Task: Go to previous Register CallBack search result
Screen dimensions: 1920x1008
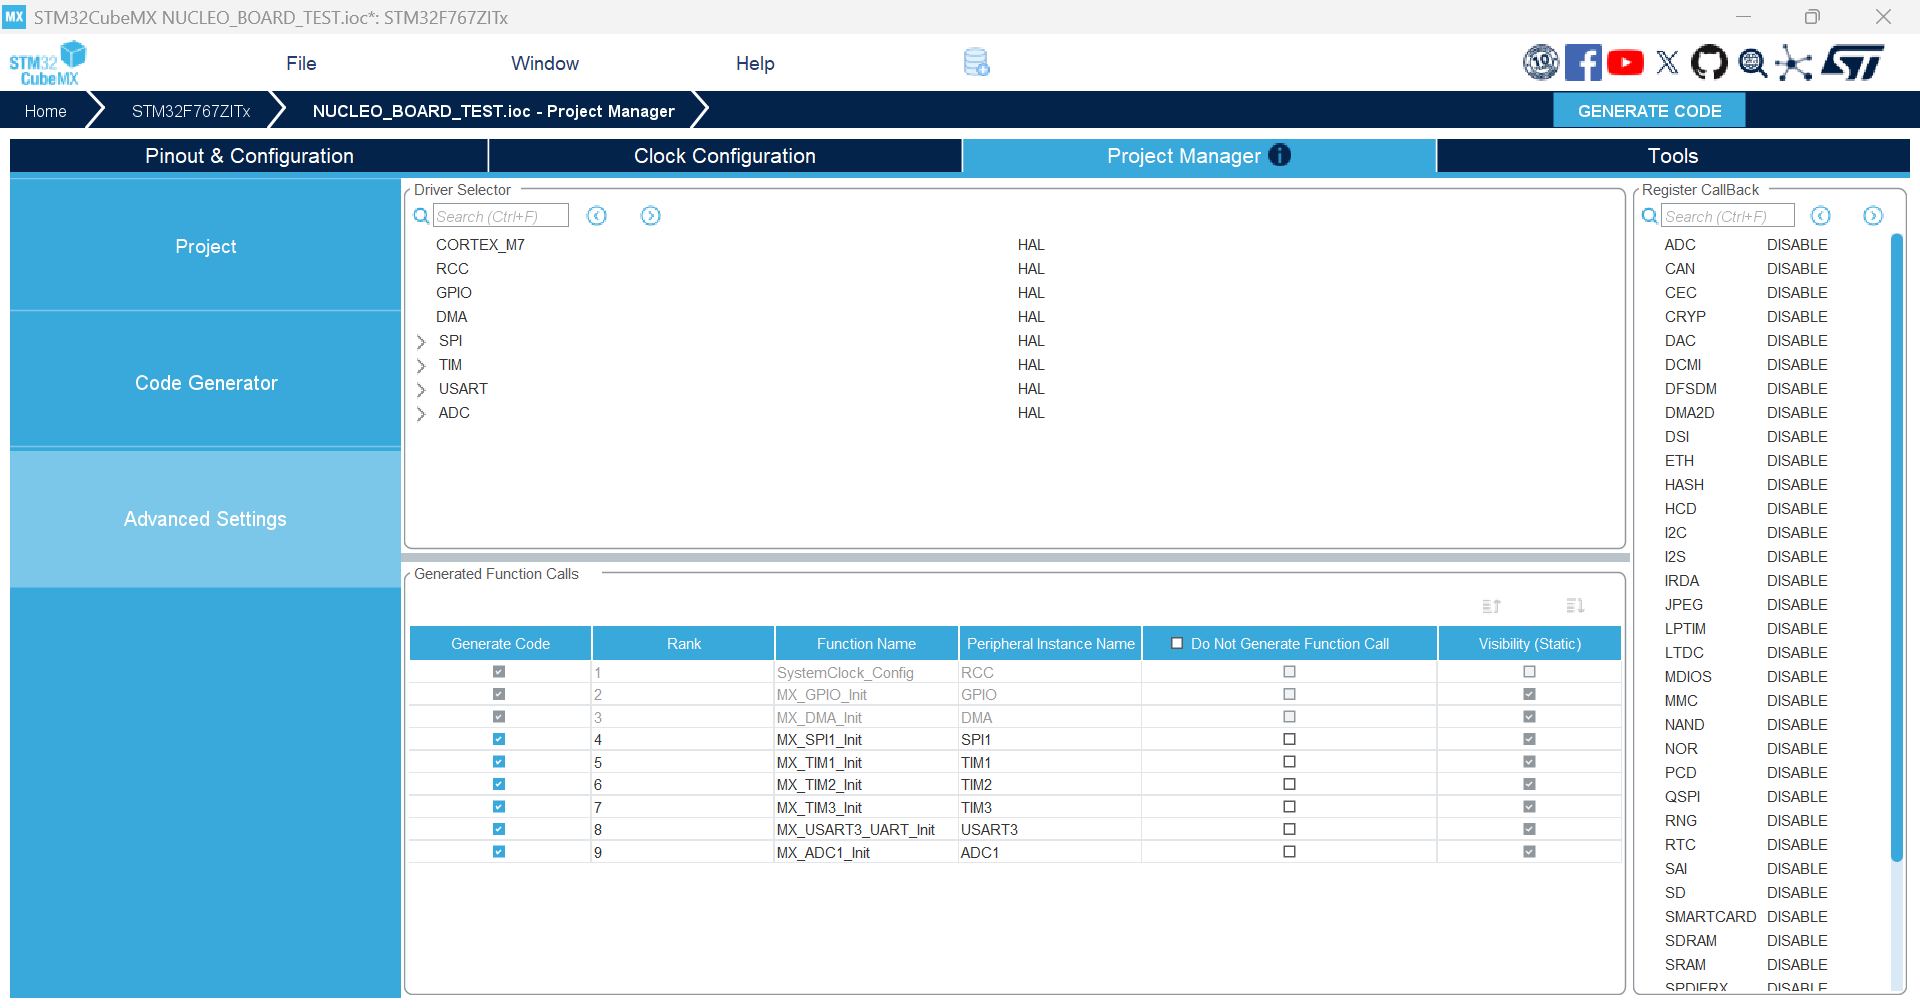Action: [1820, 216]
